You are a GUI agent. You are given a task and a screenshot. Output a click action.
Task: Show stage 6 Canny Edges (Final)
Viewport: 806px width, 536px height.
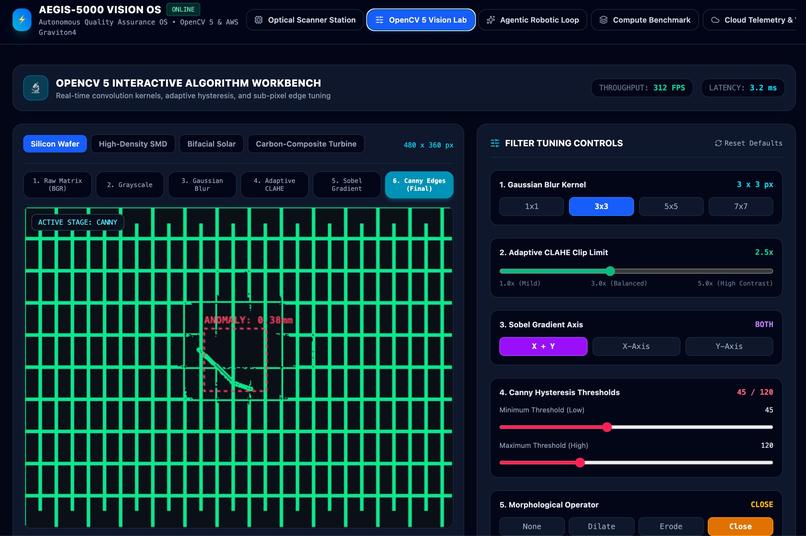tap(419, 184)
